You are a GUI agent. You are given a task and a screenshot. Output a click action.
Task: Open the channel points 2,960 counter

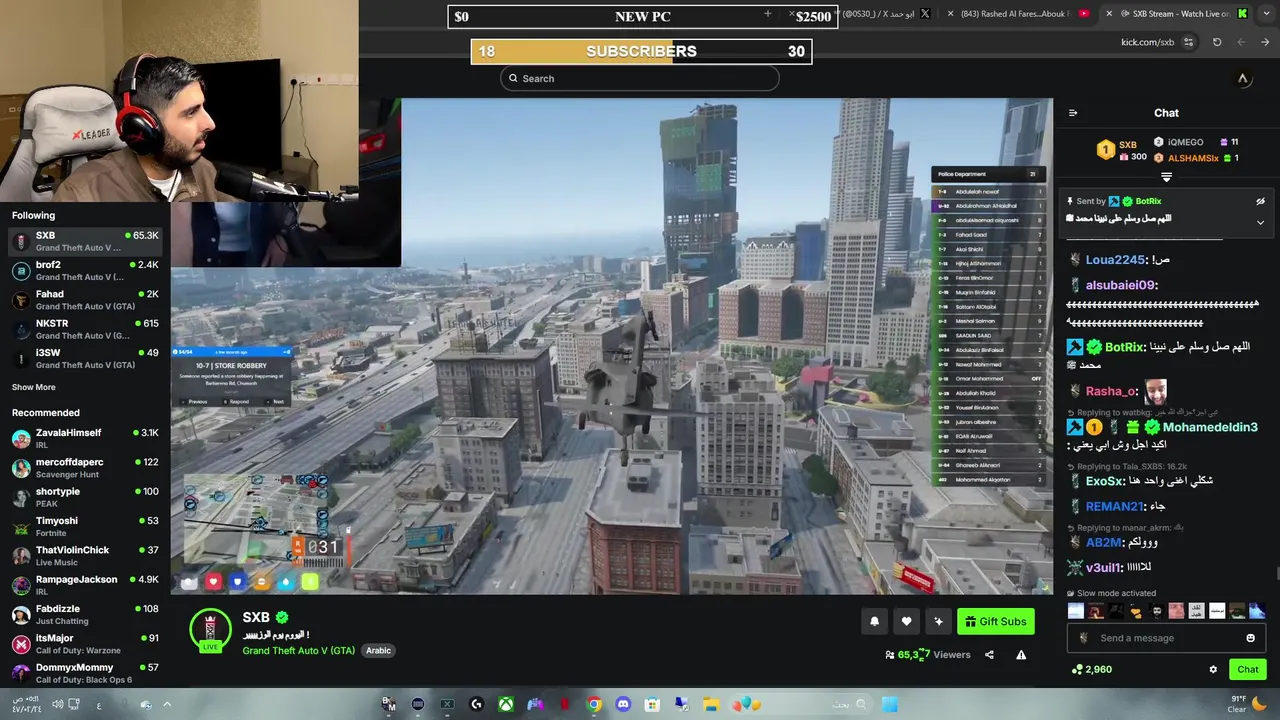[x=1091, y=669]
